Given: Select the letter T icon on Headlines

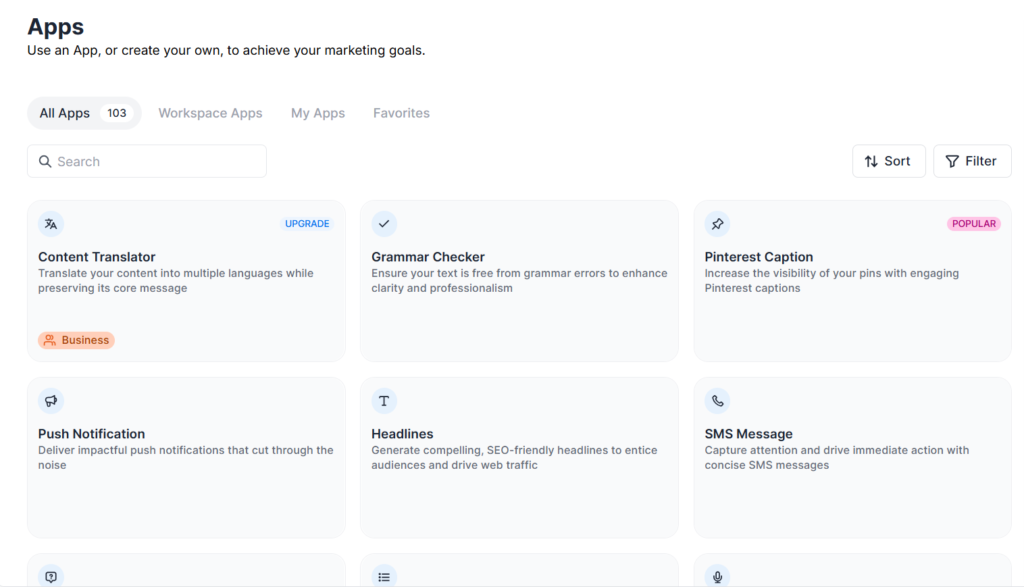Looking at the screenshot, I should tap(384, 400).
